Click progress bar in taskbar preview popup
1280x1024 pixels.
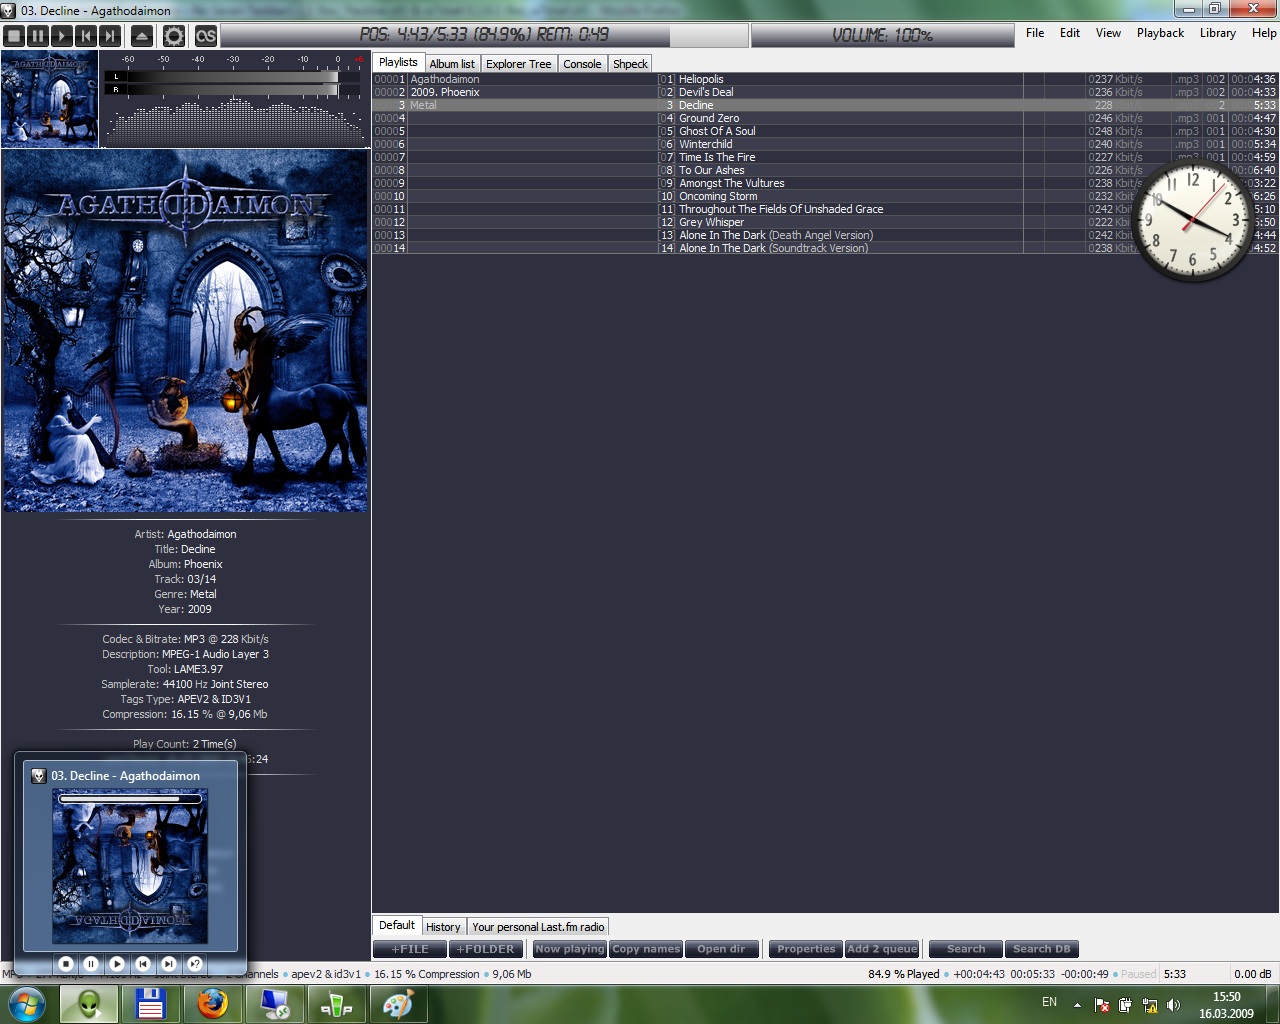(130, 799)
